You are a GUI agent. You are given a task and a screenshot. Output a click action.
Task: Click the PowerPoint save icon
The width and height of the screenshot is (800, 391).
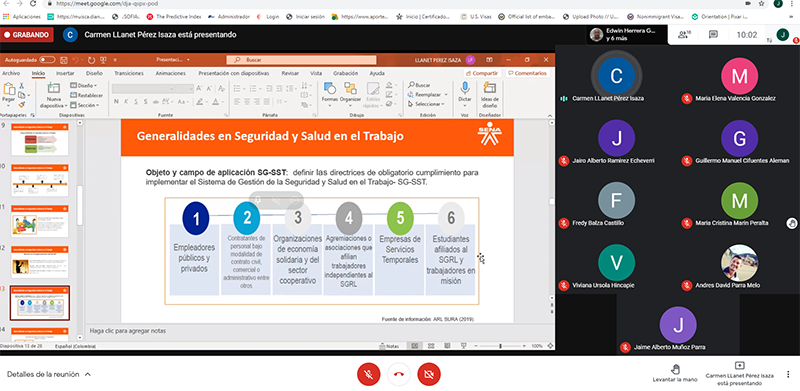pyautogui.click(x=64, y=60)
